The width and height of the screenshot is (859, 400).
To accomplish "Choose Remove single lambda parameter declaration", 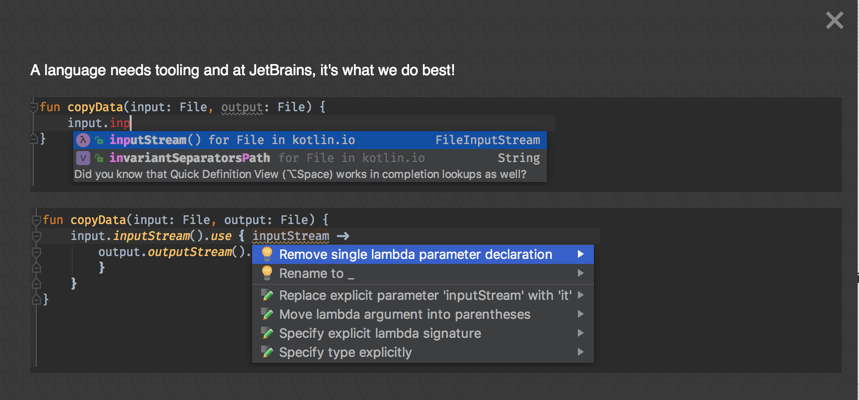I will 422,254.
